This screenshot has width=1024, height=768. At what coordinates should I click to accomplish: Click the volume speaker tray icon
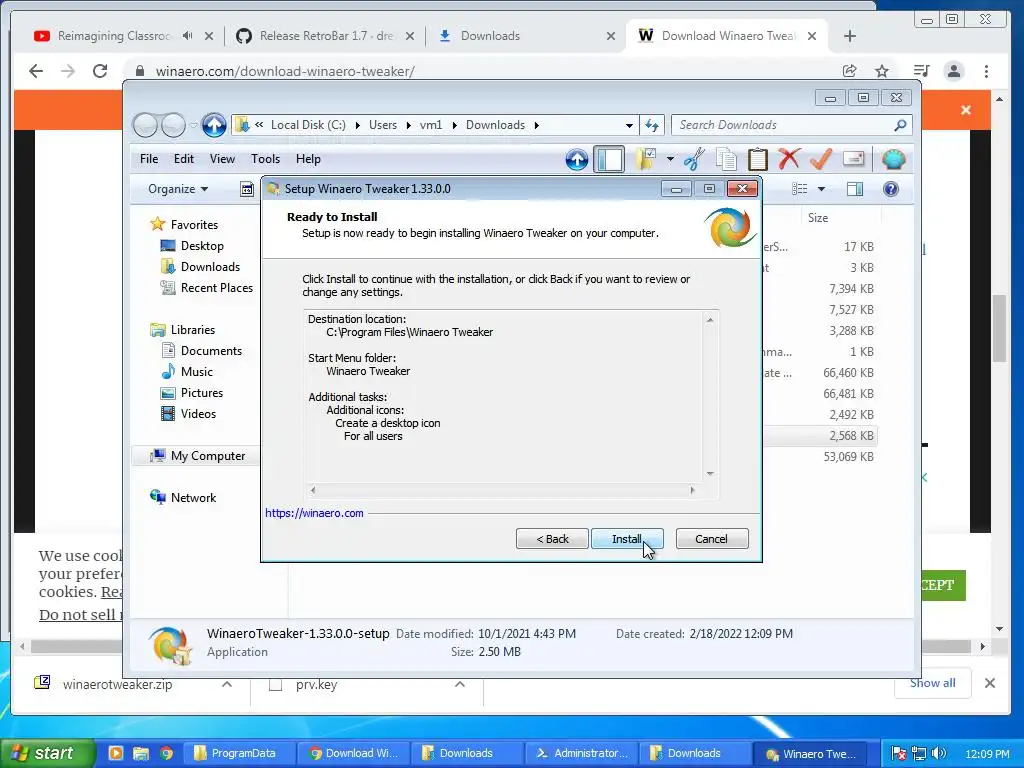click(x=939, y=754)
